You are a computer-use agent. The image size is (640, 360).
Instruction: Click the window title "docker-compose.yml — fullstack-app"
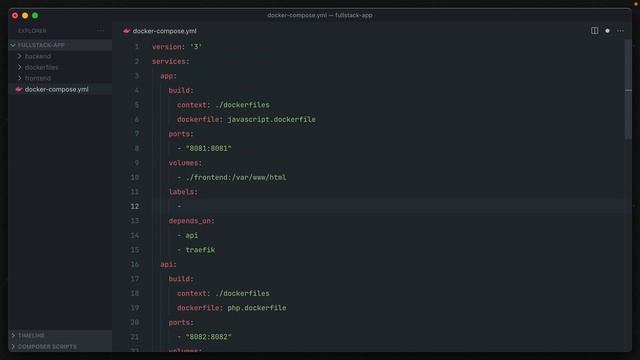click(320, 15)
